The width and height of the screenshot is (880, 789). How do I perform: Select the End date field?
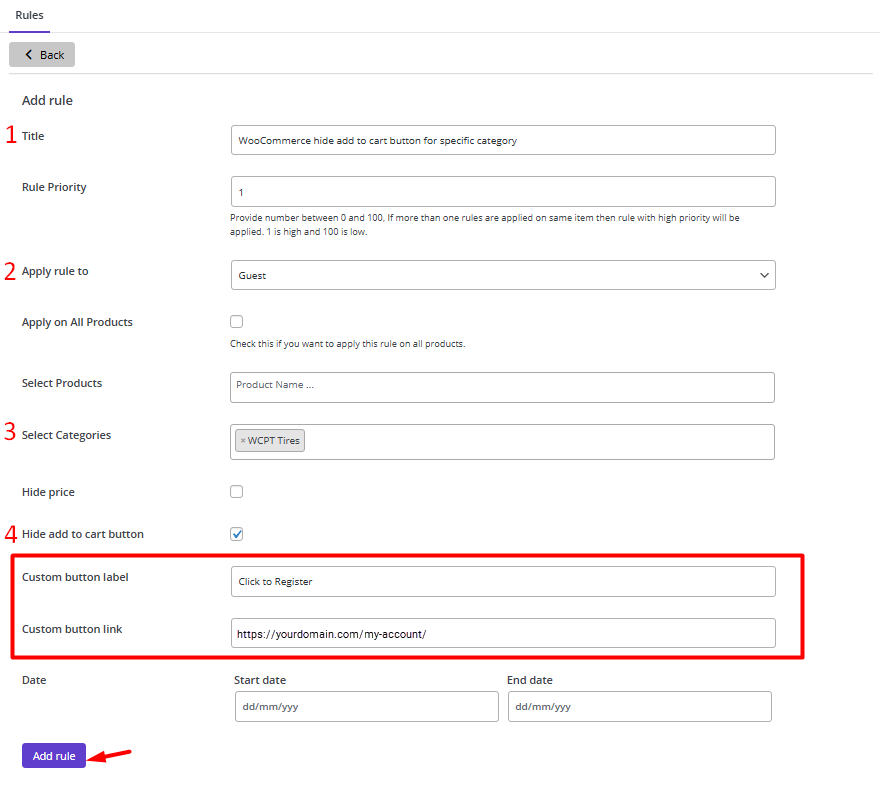click(640, 707)
